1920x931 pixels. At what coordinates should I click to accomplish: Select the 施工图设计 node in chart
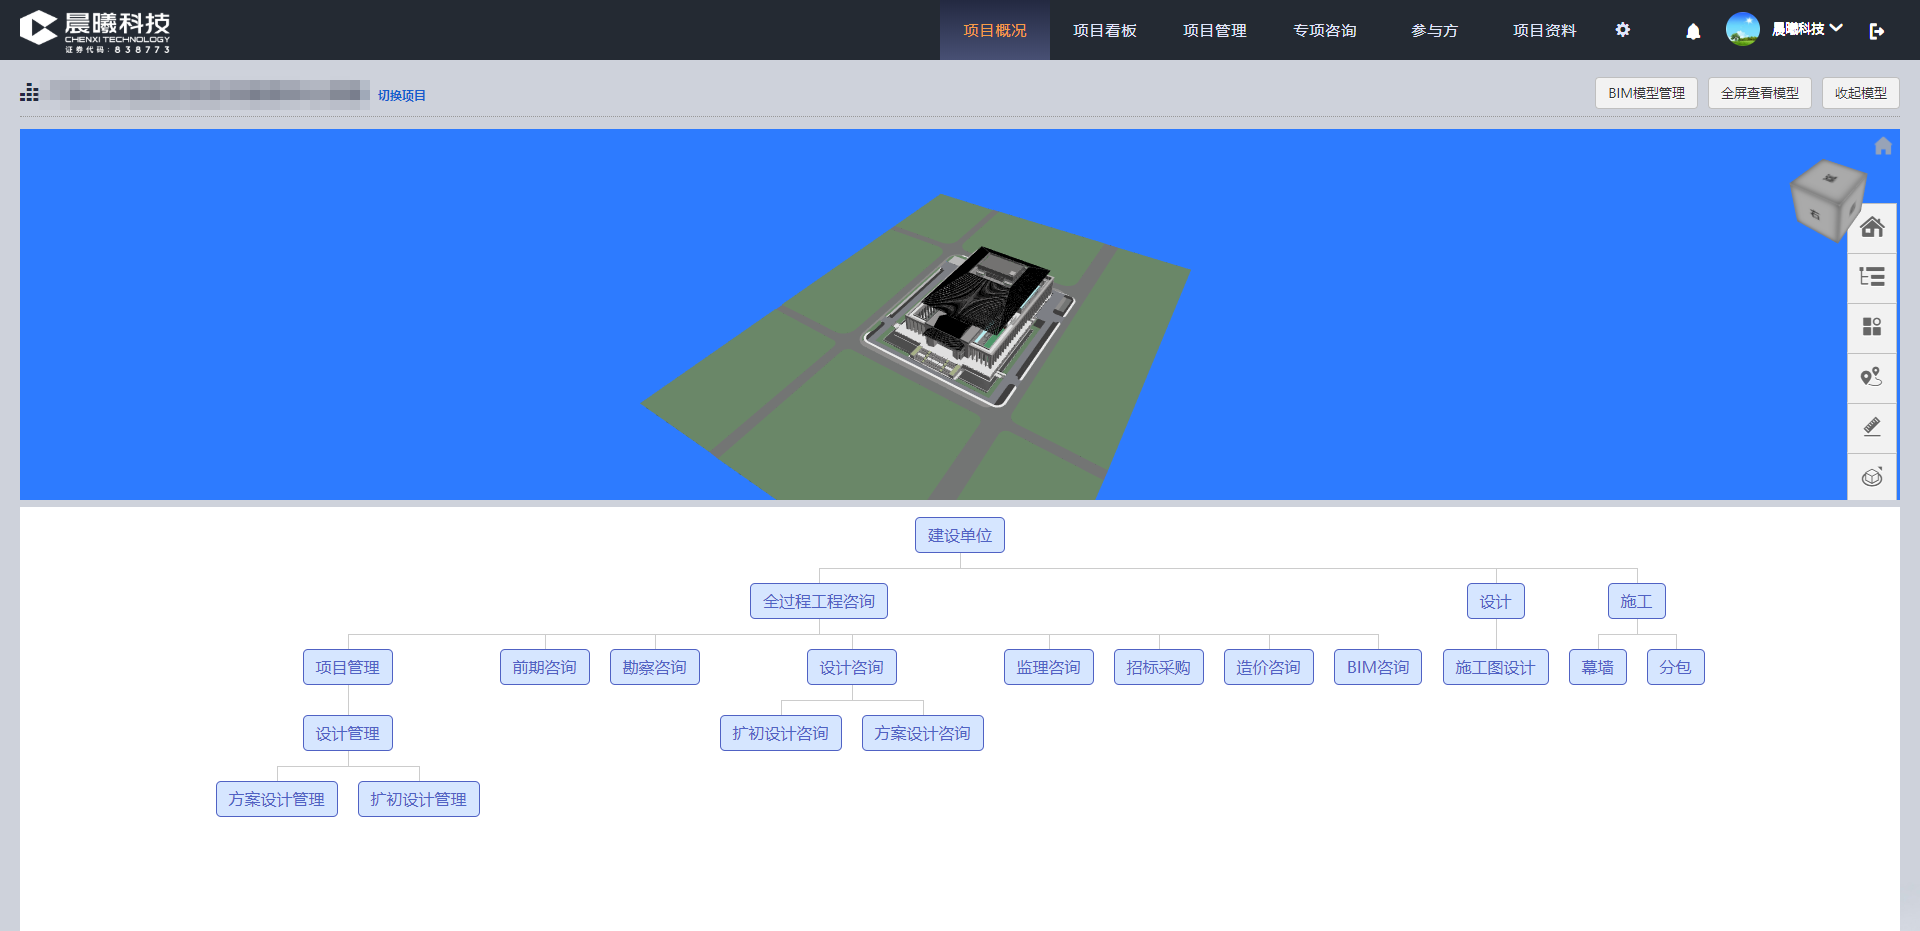1495,667
